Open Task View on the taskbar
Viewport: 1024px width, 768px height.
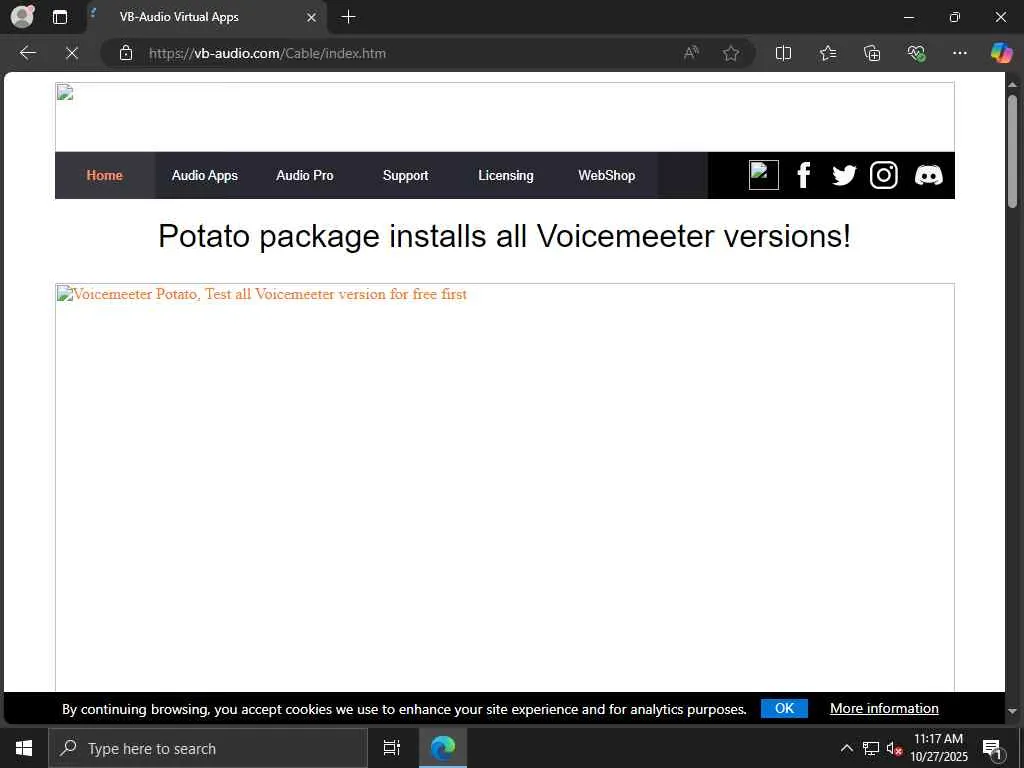[x=391, y=748]
